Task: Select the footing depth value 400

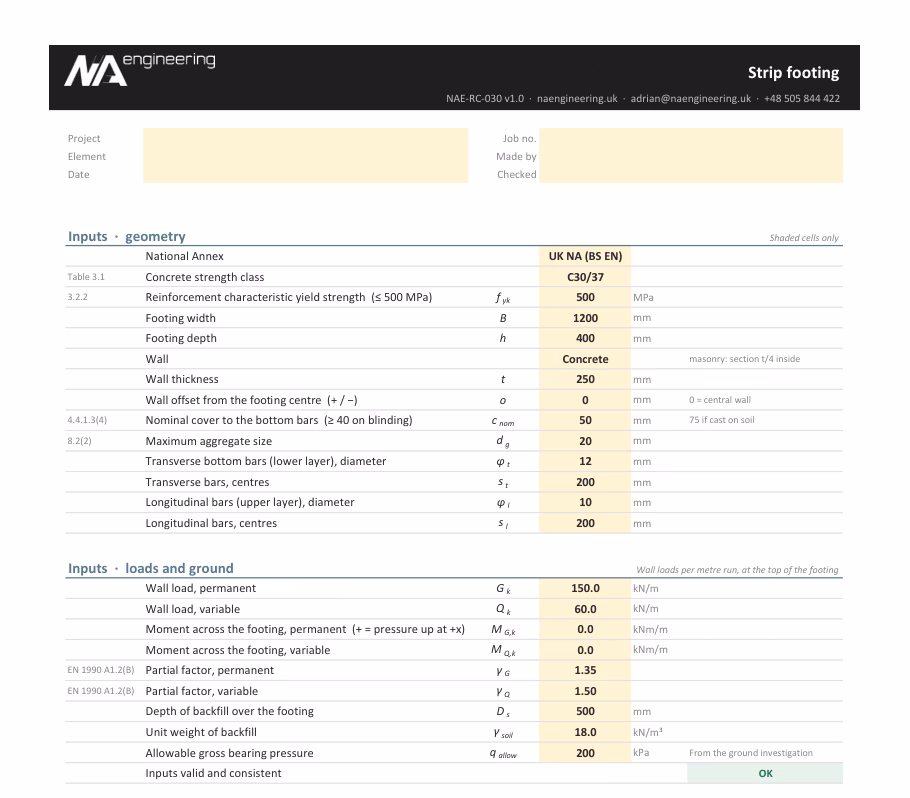Action: 585,338
